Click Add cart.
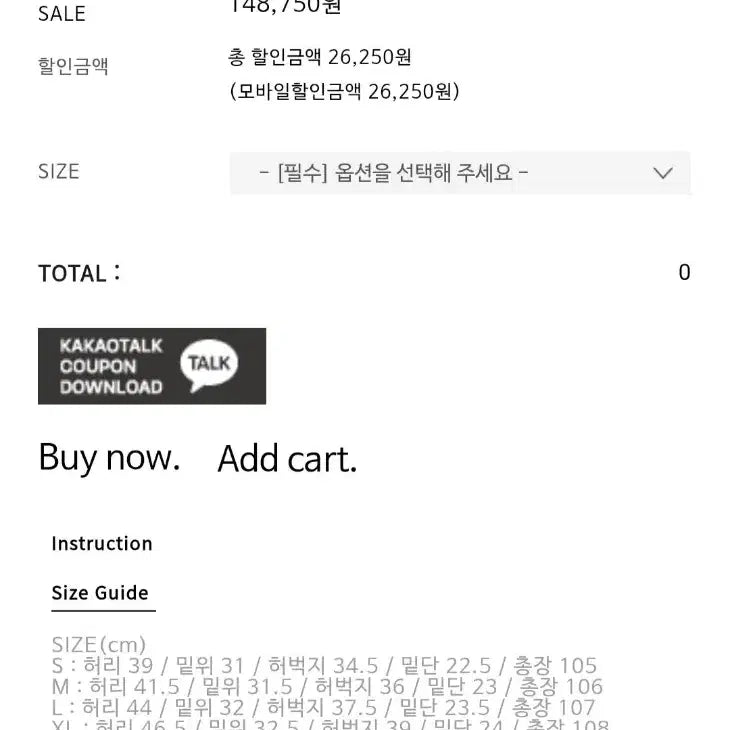The image size is (730, 730). click(x=287, y=459)
